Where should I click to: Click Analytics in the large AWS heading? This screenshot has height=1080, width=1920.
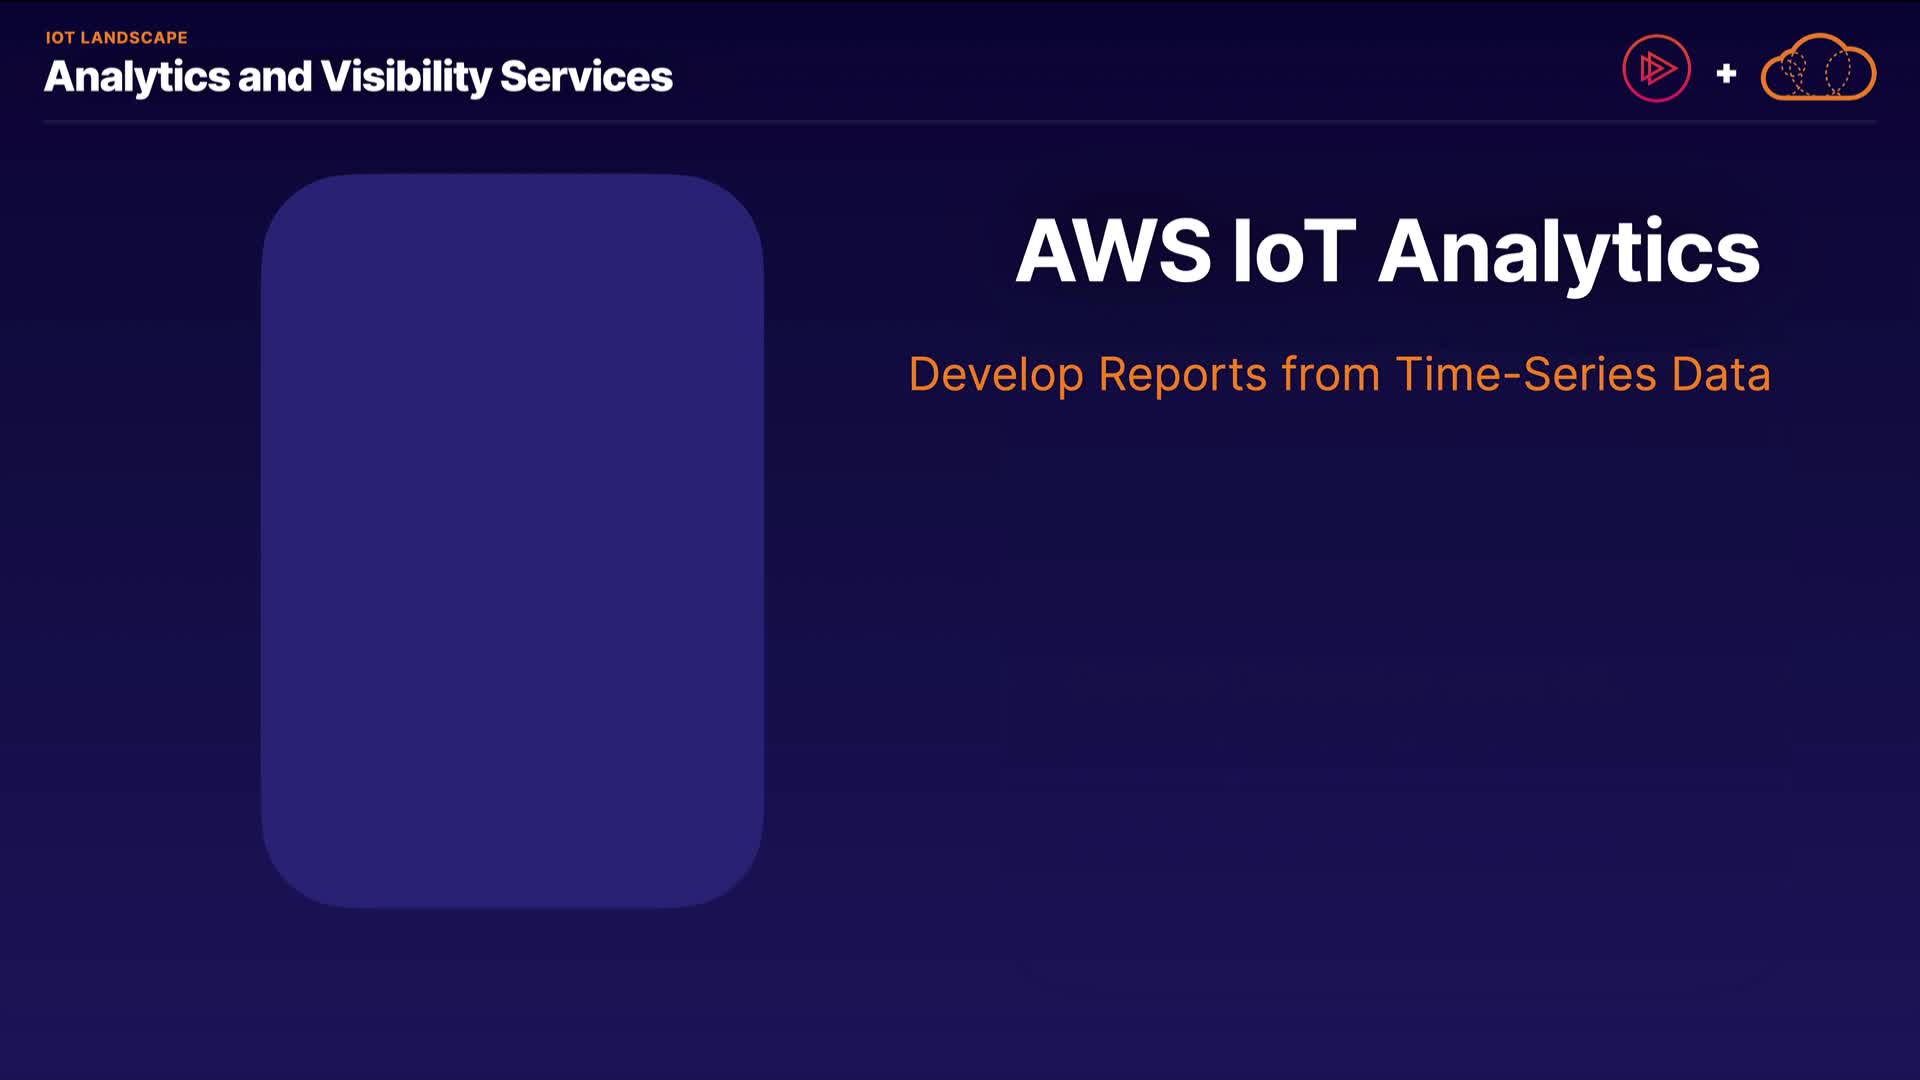1569,253
